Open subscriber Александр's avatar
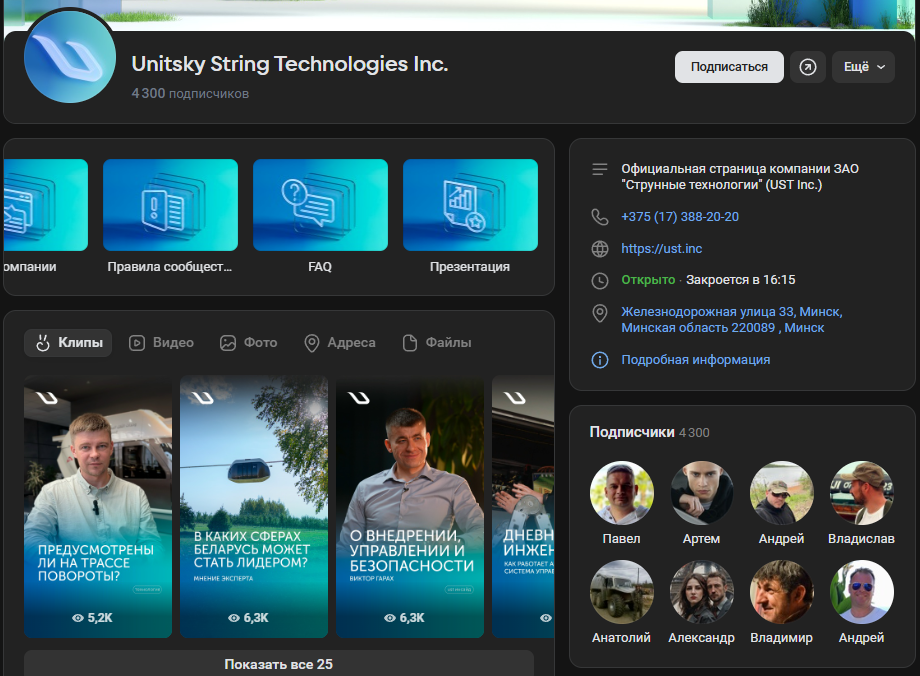Viewport: 920px width, 676px height. pos(702,592)
